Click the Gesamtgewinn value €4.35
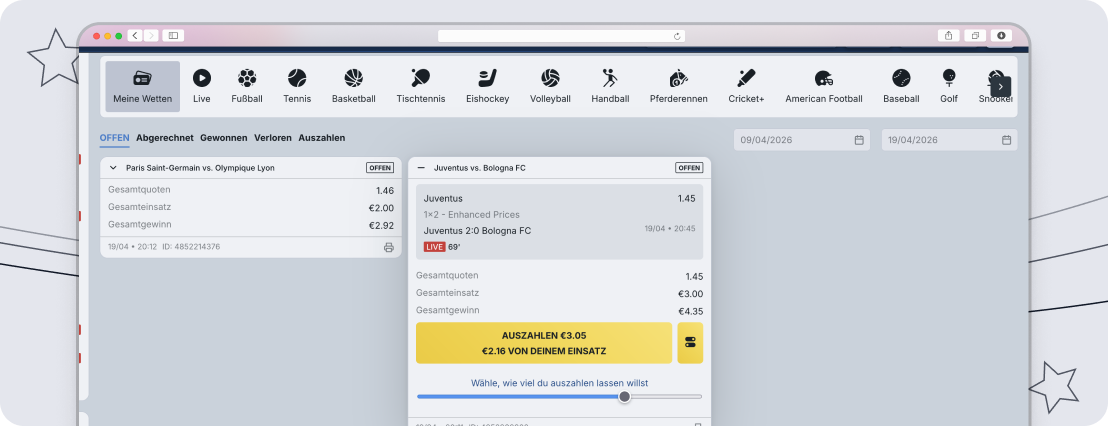 click(x=690, y=311)
